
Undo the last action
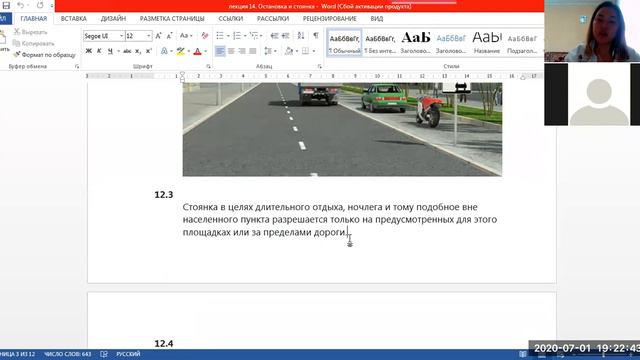click(x=20, y=5)
